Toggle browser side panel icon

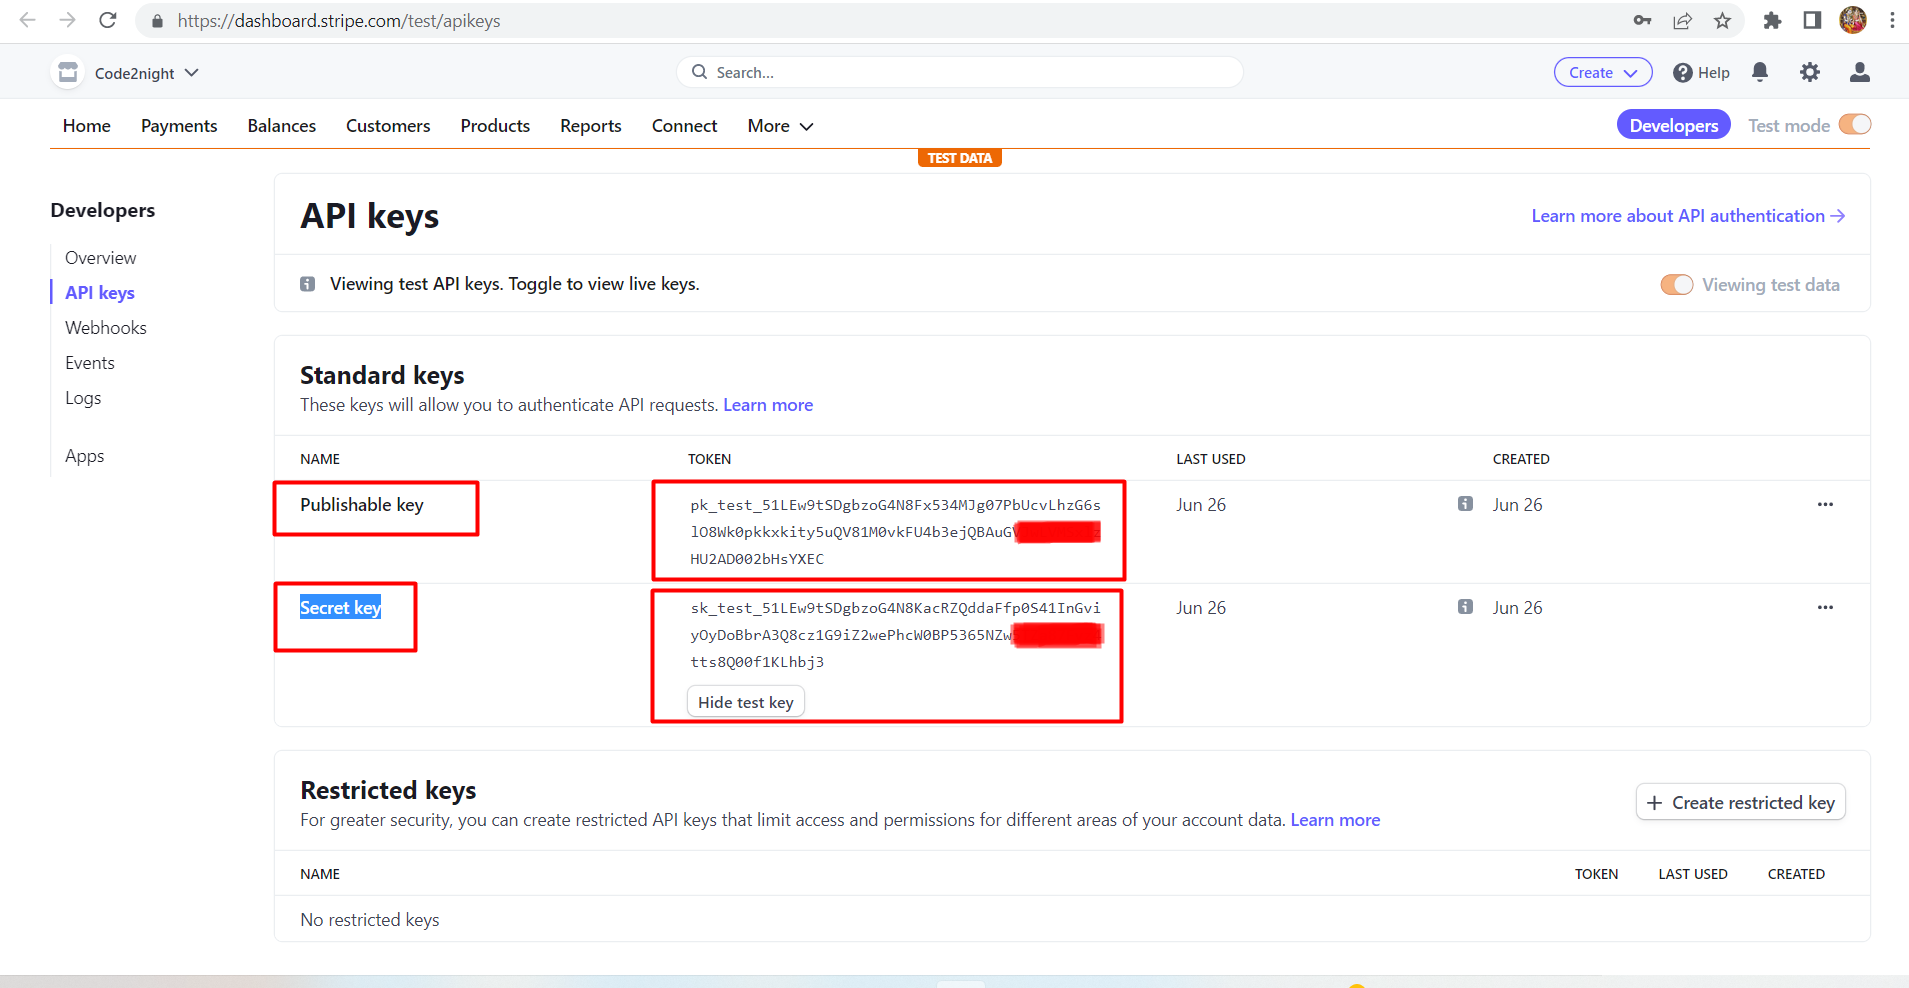coord(1812,20)
